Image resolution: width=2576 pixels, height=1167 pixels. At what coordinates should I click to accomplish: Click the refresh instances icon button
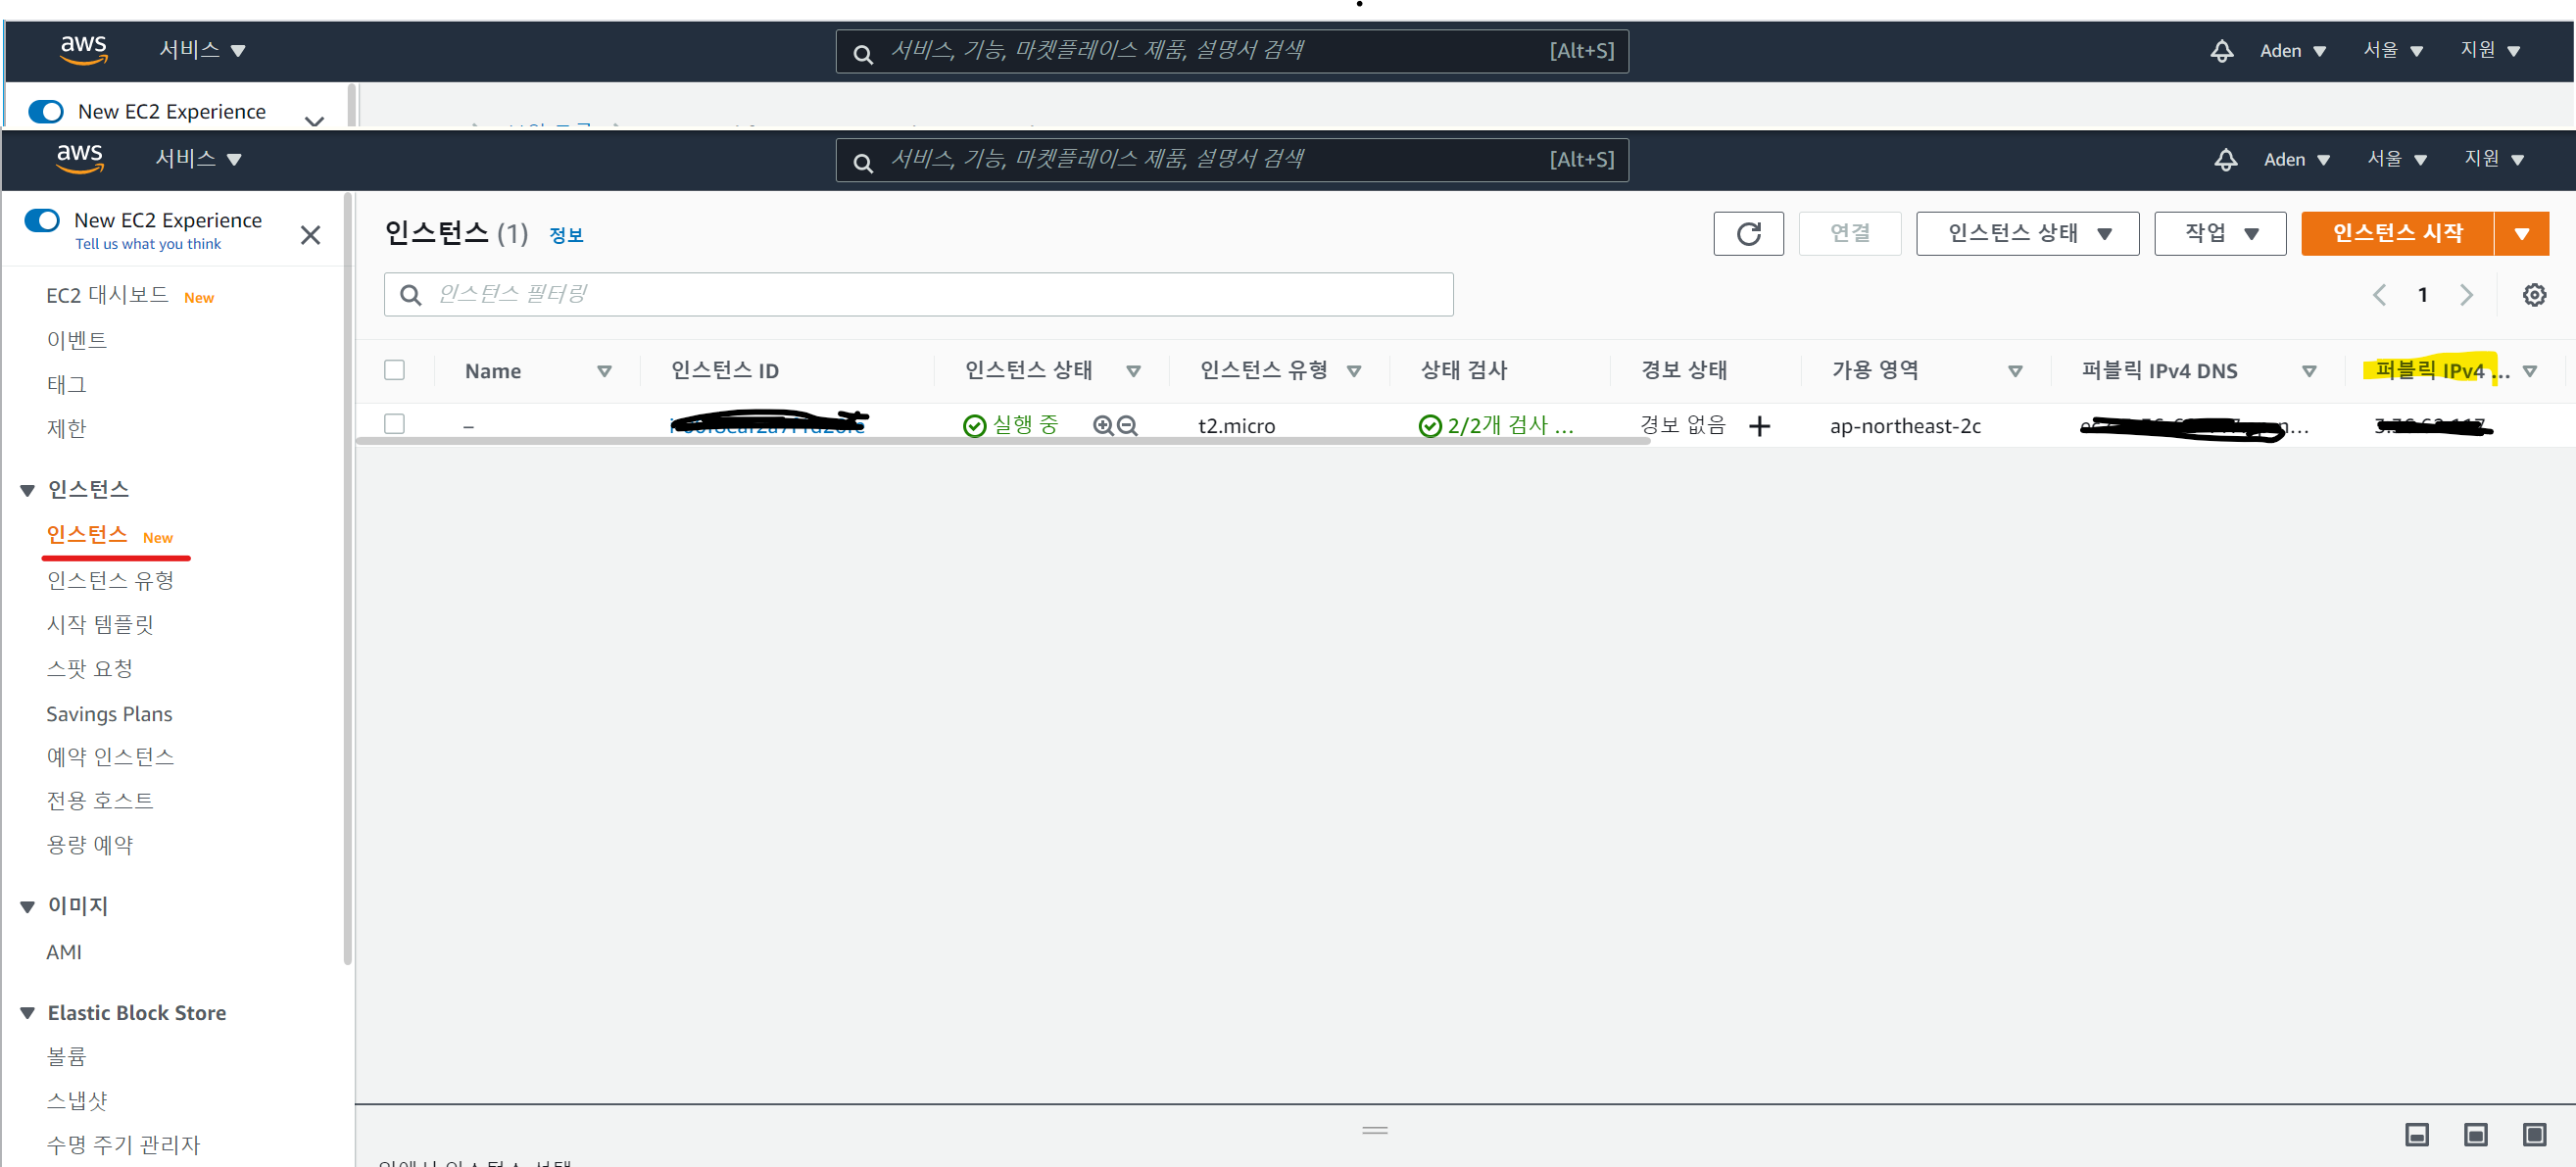1747,233
